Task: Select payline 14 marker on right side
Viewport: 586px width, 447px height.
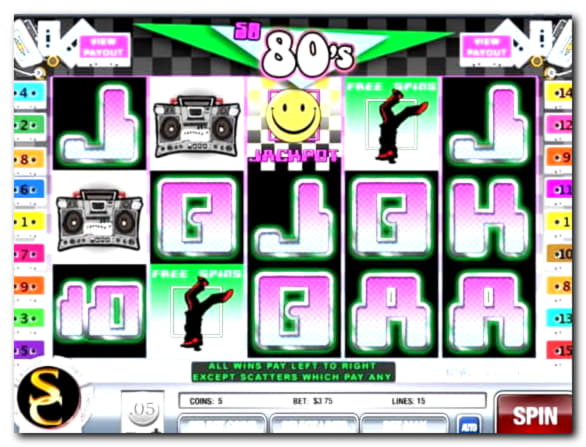Action: [558, 93]
